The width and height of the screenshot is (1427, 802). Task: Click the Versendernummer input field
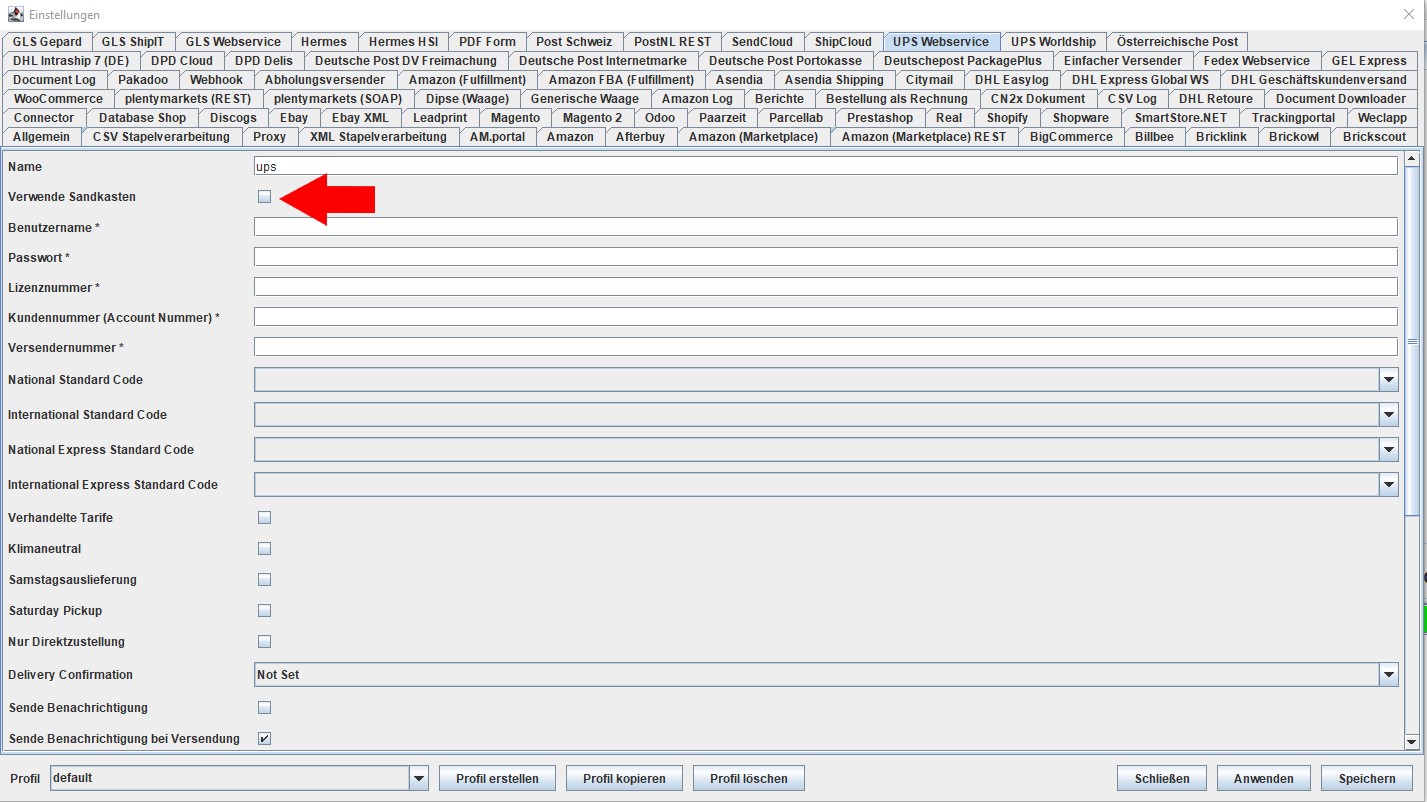point(826,347)
